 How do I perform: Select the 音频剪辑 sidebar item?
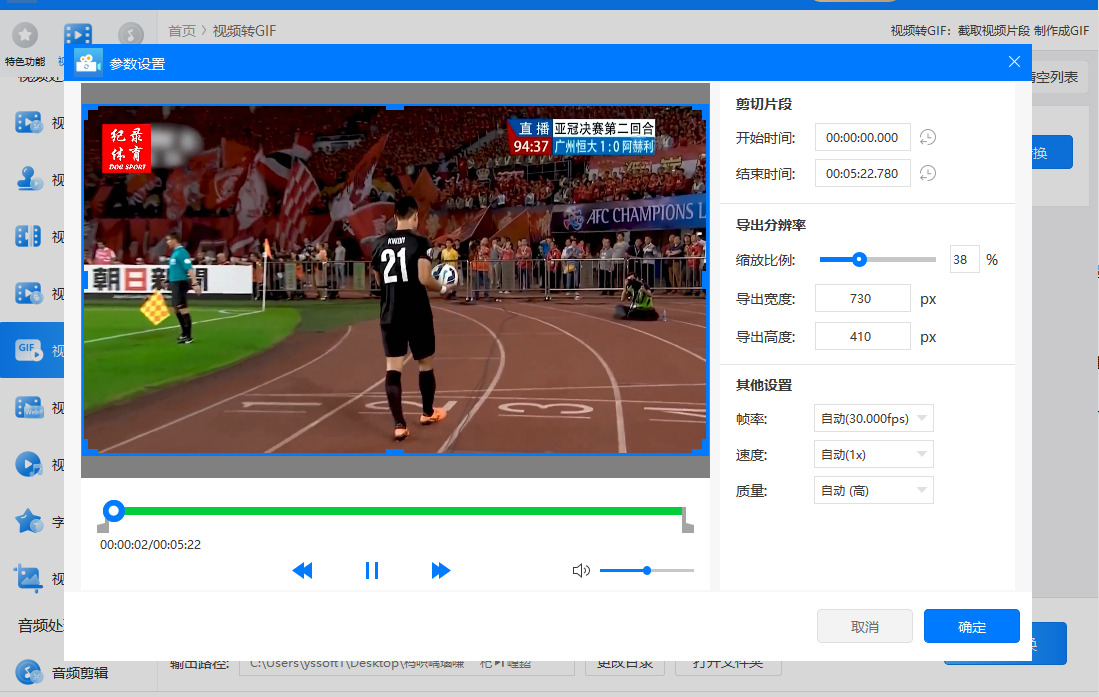tap(79, 673)
